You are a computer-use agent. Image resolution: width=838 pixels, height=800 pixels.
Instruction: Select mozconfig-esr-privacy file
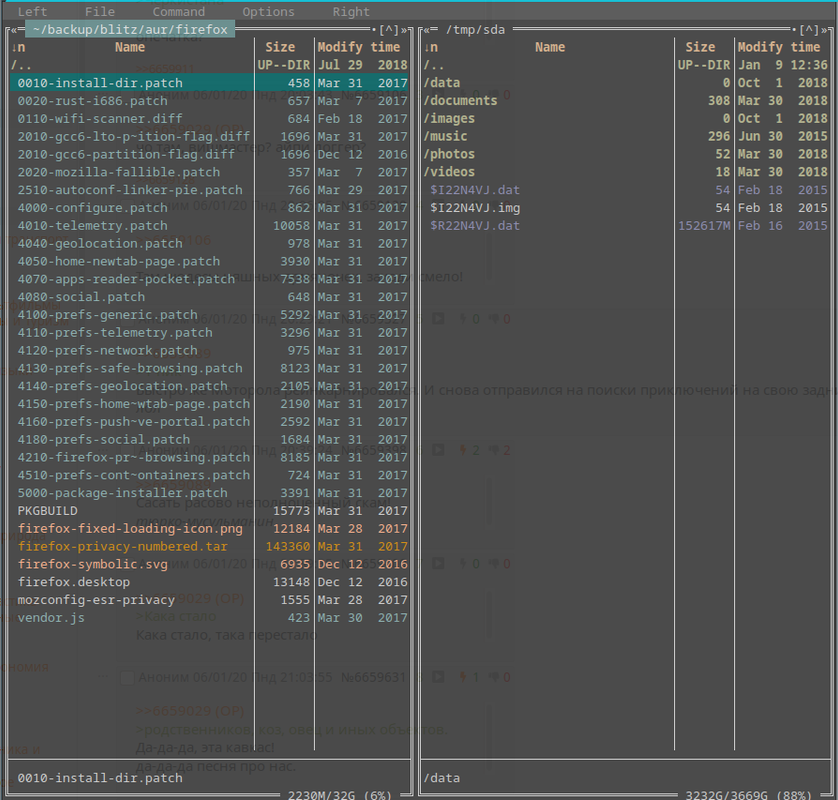[x=209, y=600]
